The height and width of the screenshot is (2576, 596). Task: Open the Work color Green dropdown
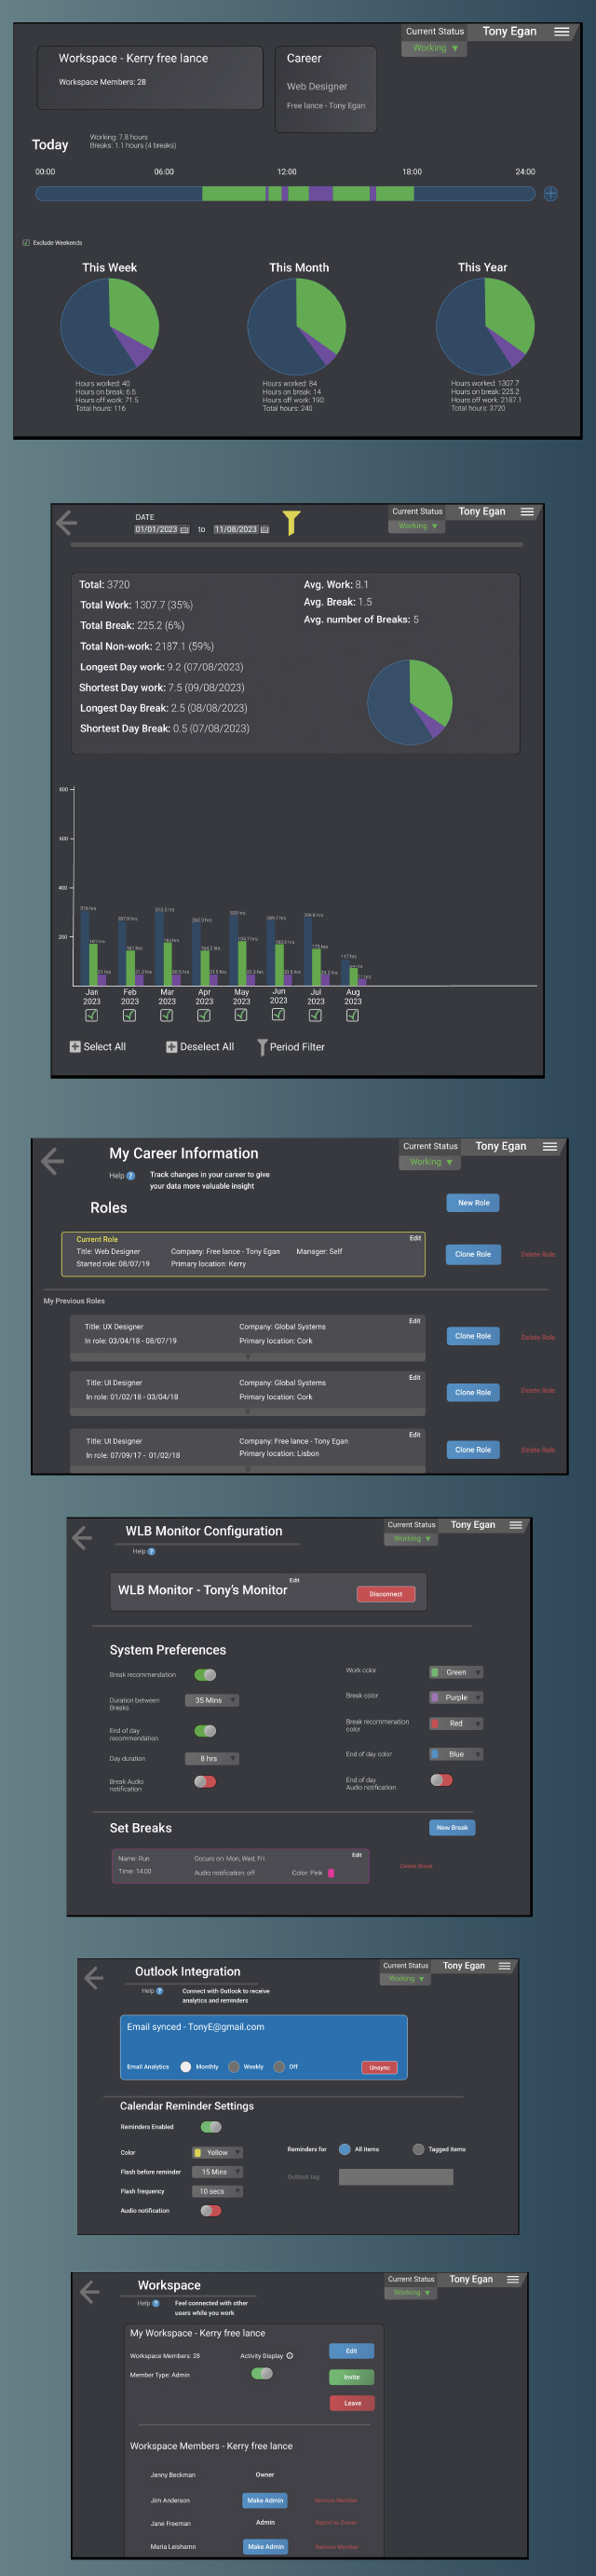[x=456, y=1672]
